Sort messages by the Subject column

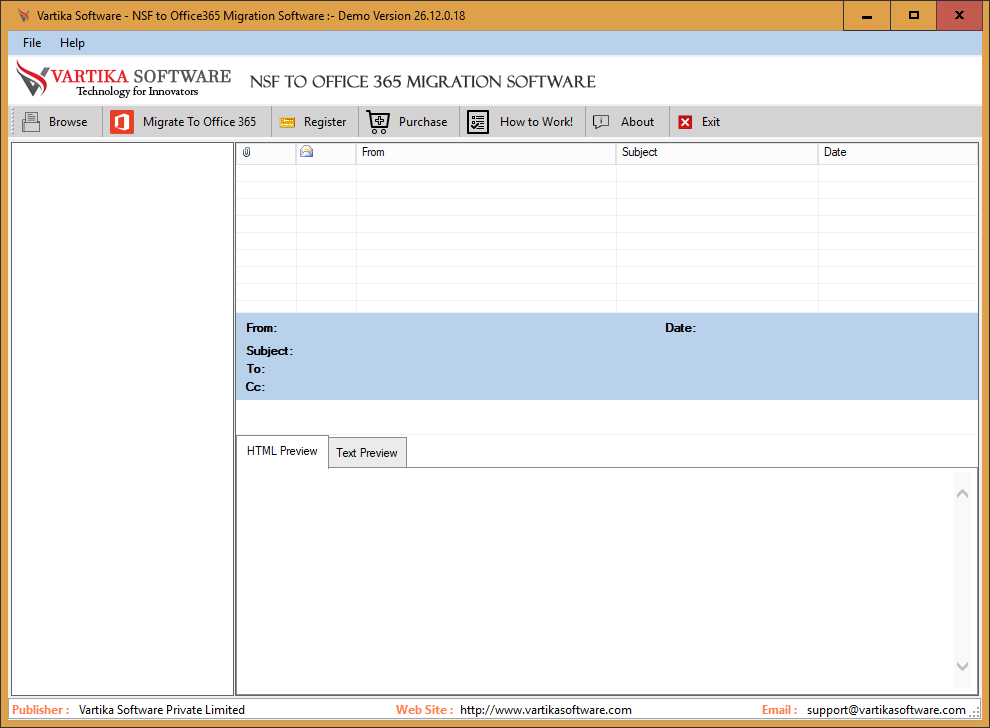click(717, 152)
